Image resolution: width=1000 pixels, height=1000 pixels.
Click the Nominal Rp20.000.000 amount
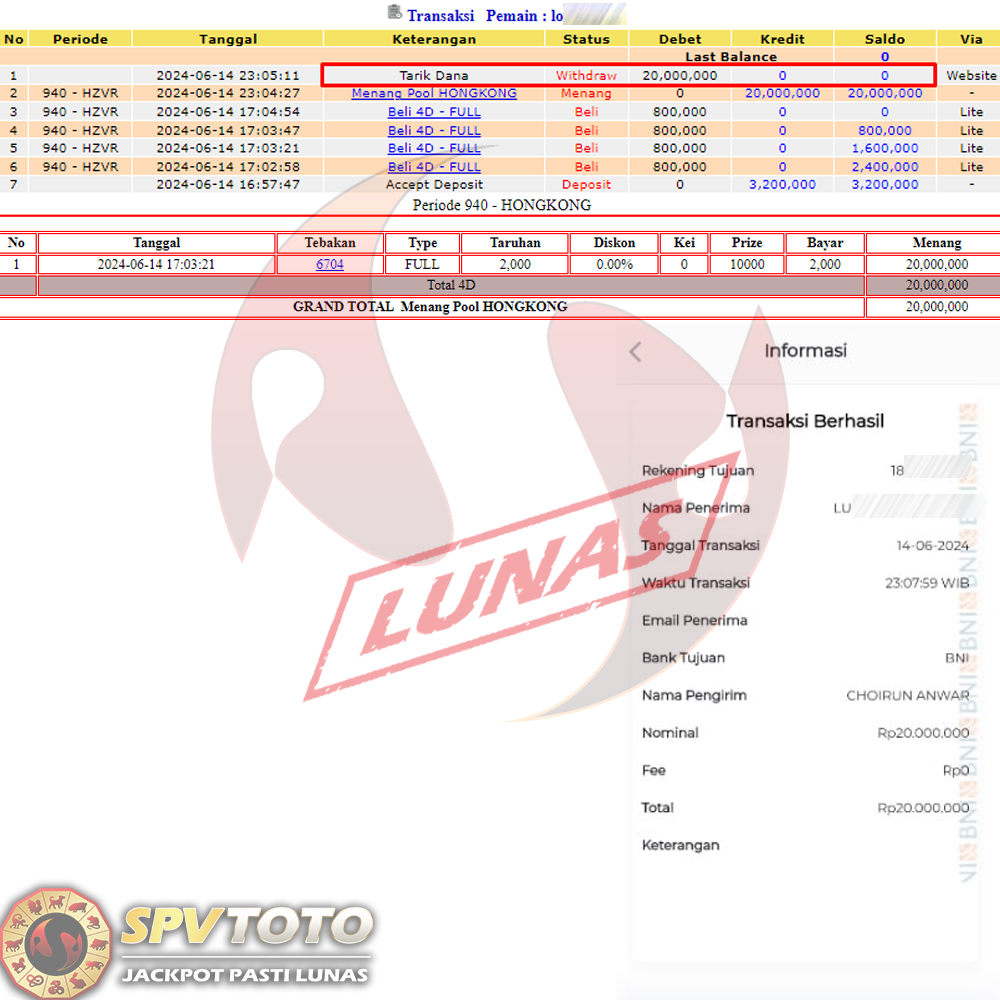(x=923, y=733)
